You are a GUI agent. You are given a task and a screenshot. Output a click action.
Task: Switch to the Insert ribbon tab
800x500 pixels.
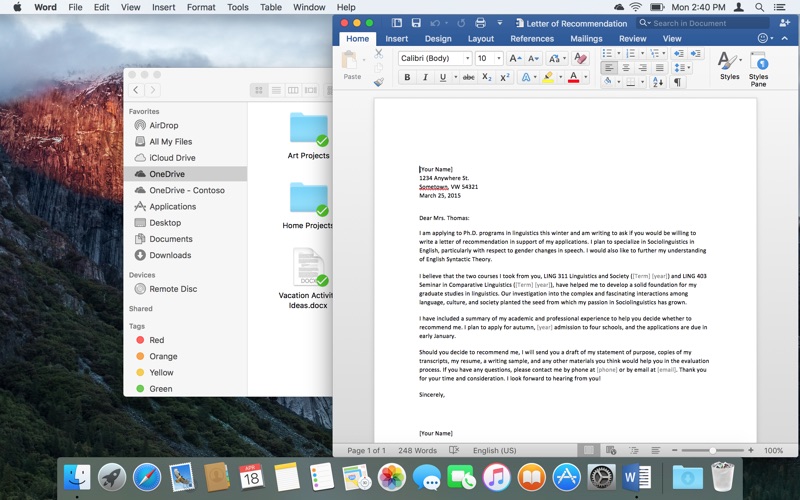click(396, 39)
